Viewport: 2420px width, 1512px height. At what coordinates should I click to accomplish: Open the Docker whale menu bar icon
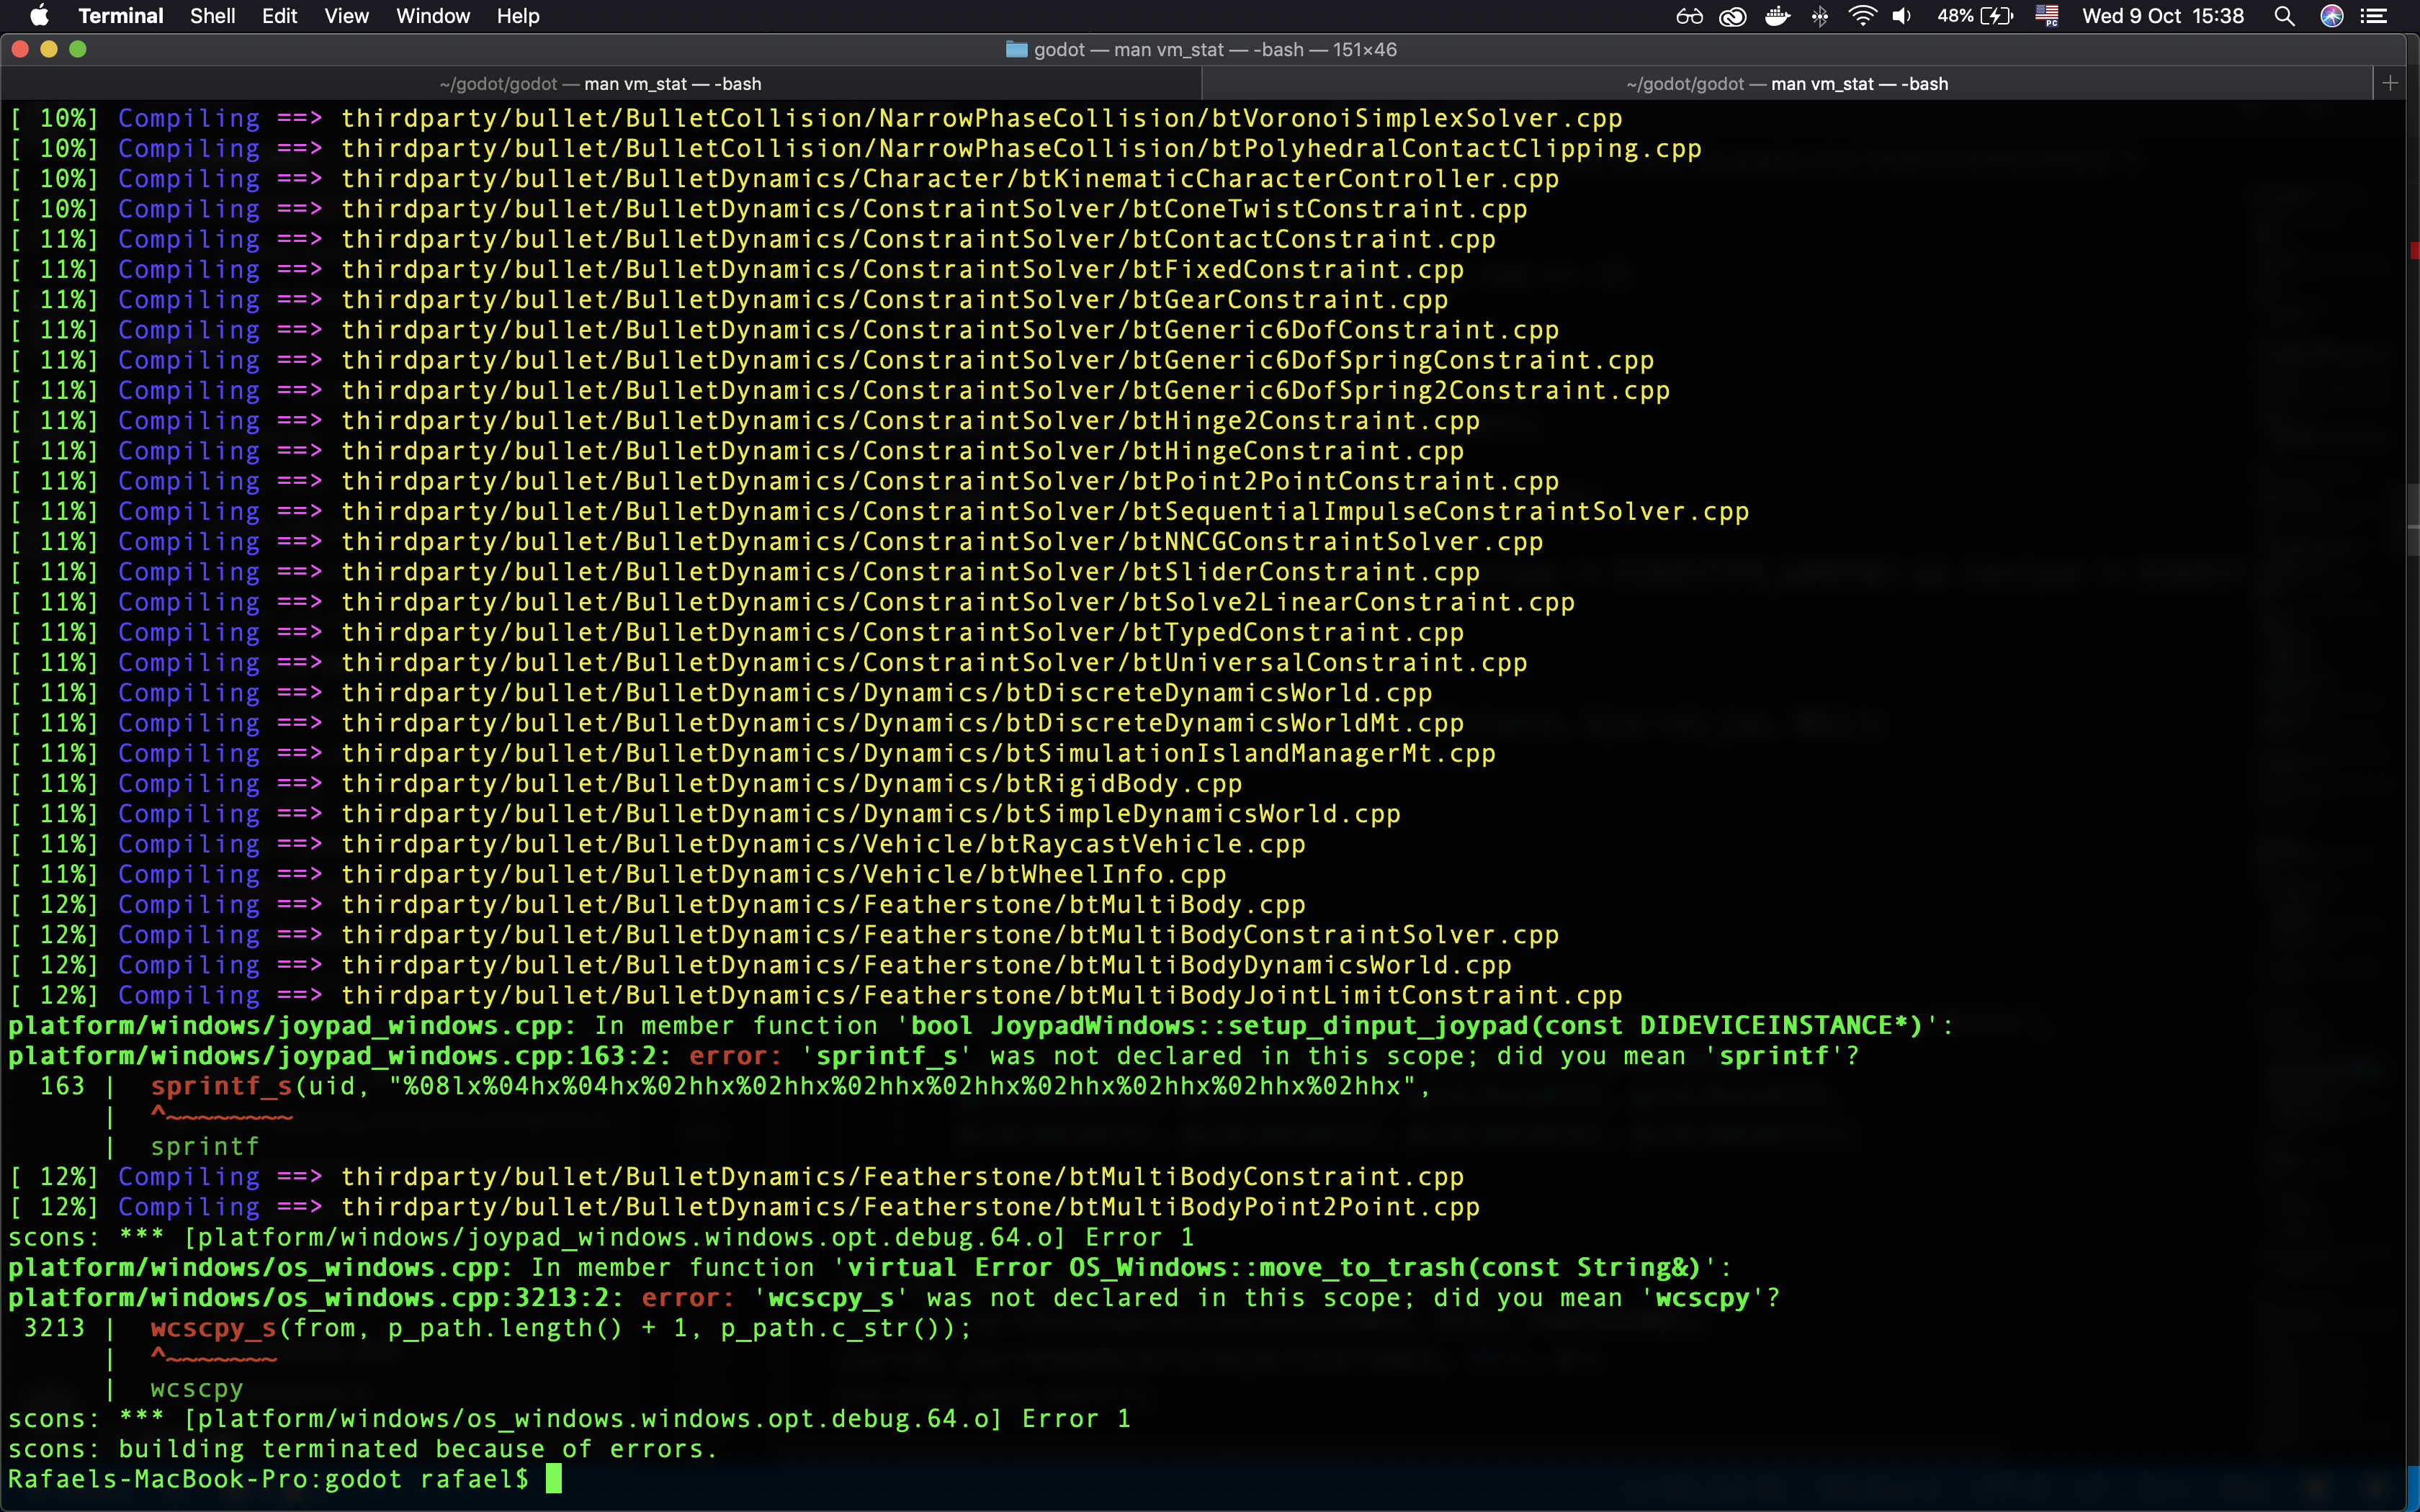coord(1777,16)
